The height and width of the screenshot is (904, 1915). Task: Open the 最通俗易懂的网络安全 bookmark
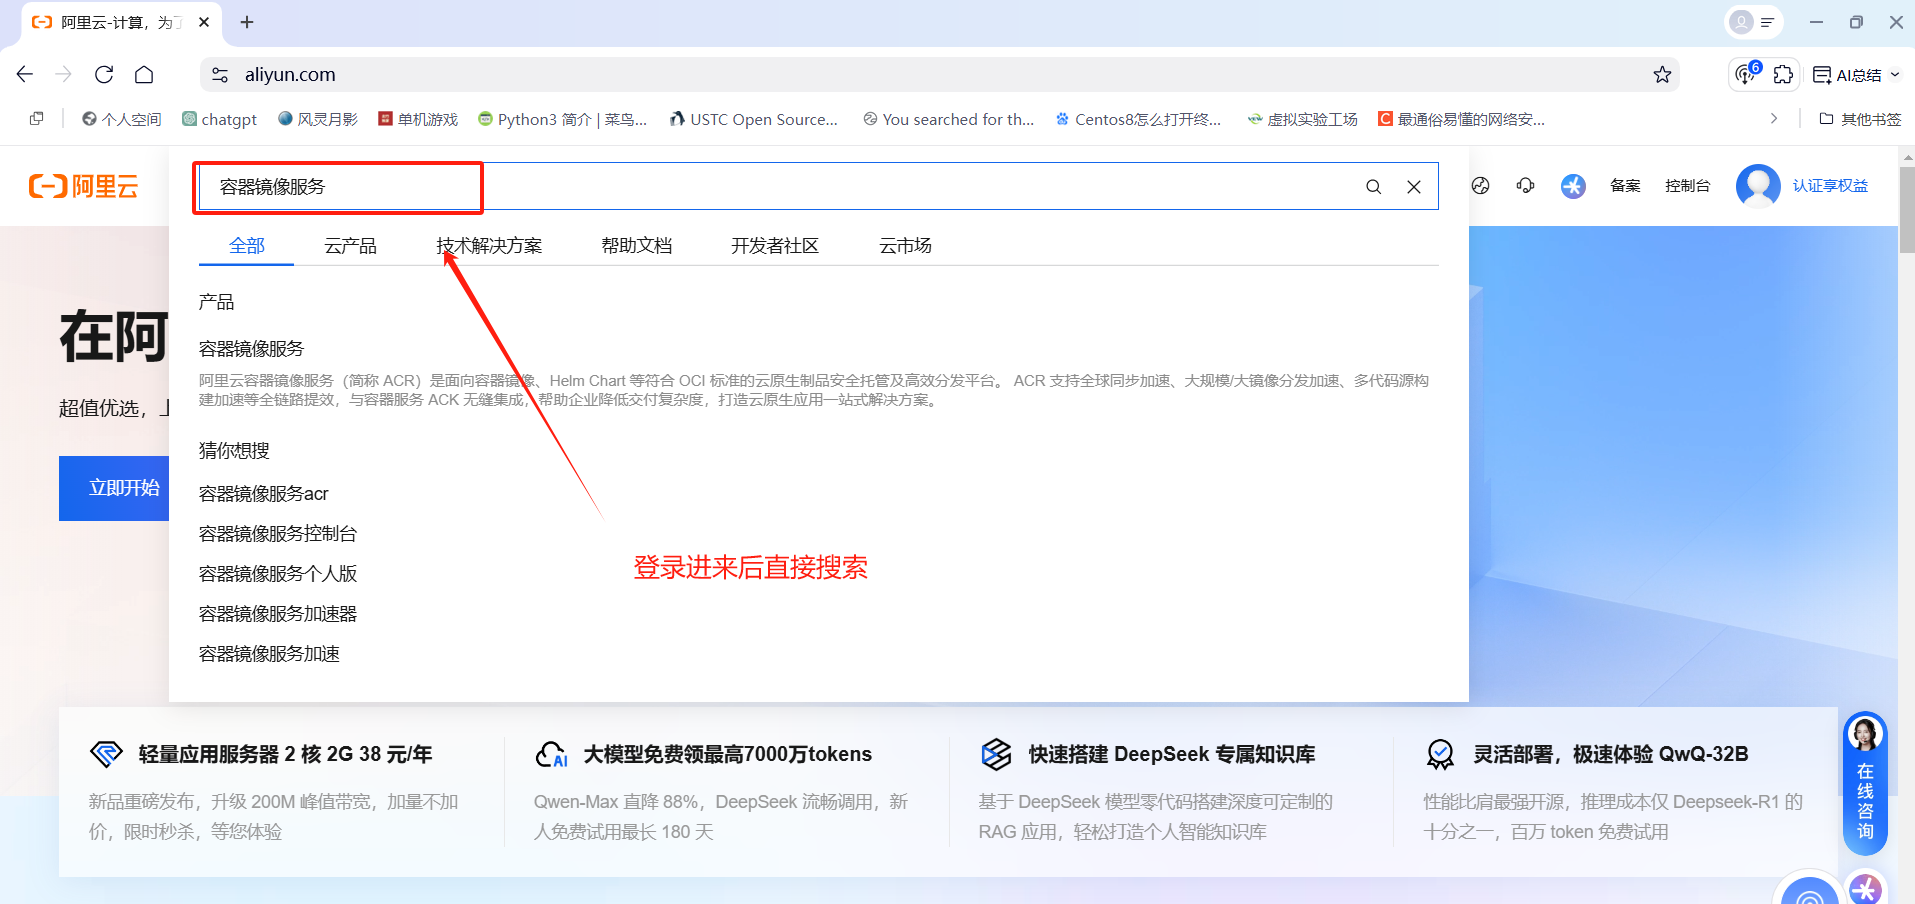pos(1462,119)
